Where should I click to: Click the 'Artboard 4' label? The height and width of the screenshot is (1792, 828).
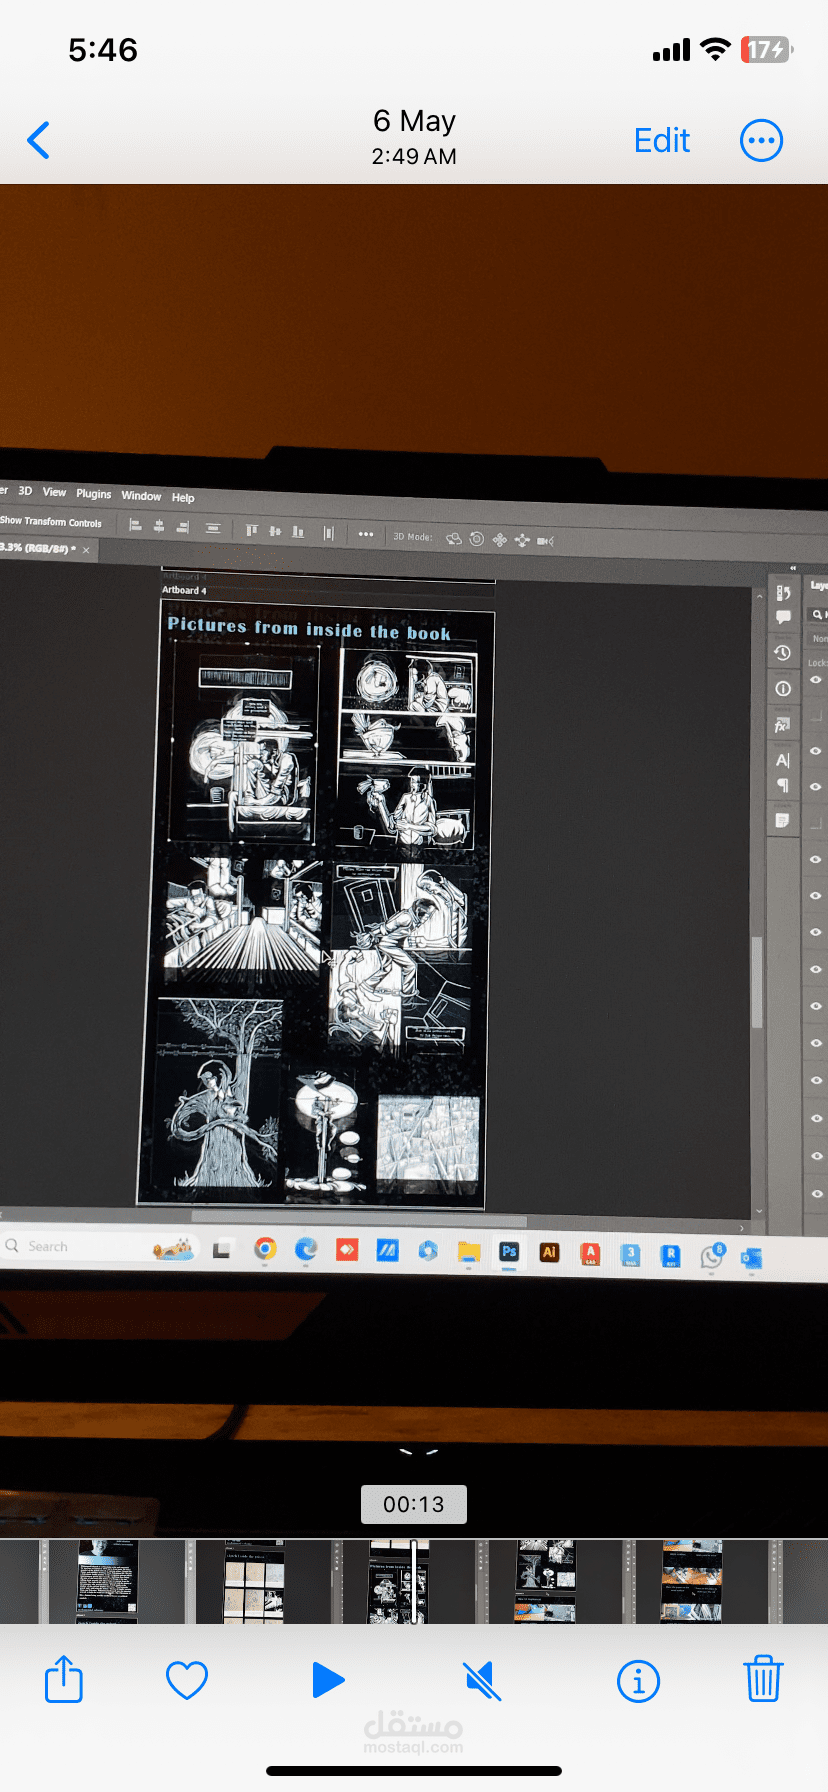point(184,590)
